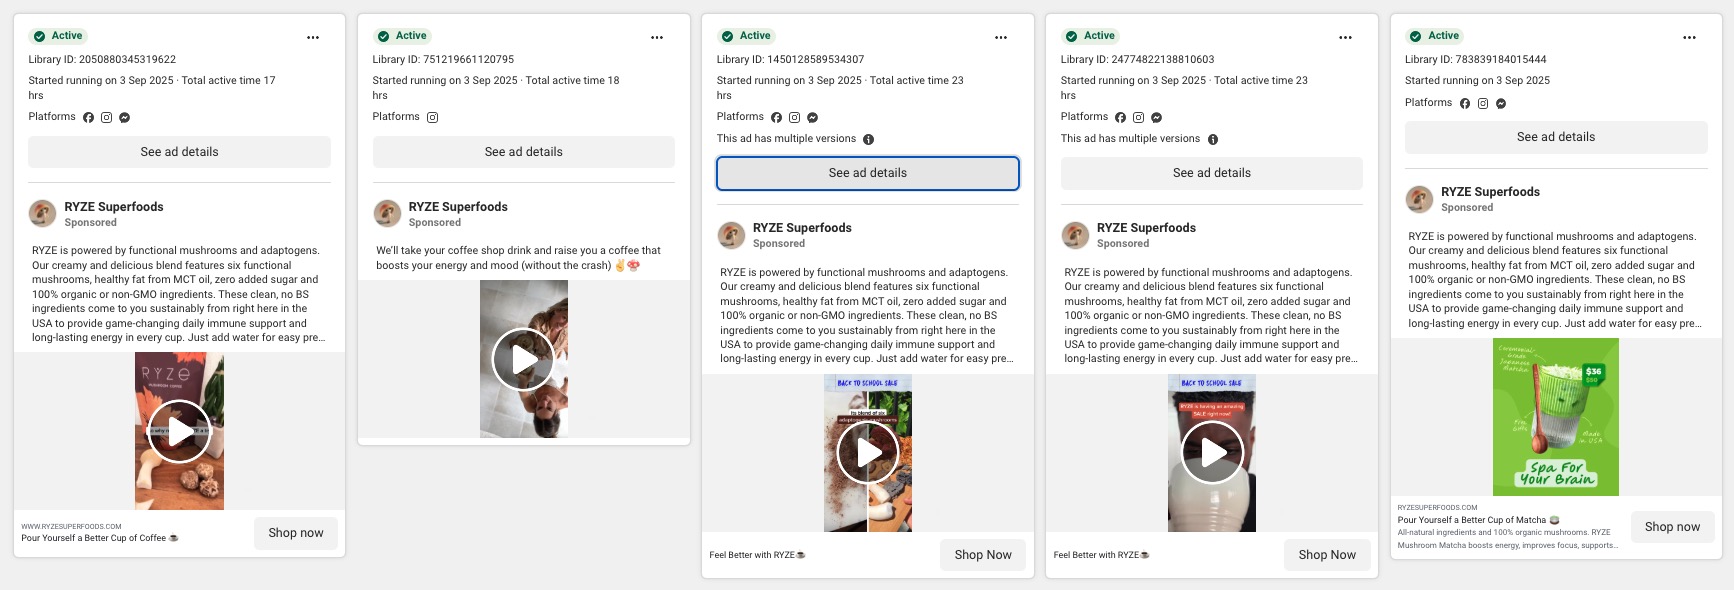Screen dimensions: 1734x590
Task: Click 'WWW.RYZESUPERFOODS.COM' link text
Action: tap(71, 526)
